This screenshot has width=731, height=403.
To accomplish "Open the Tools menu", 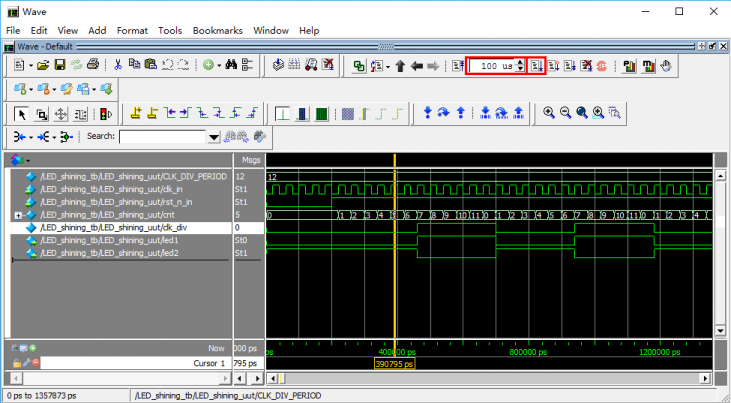I will coord(170,31).
